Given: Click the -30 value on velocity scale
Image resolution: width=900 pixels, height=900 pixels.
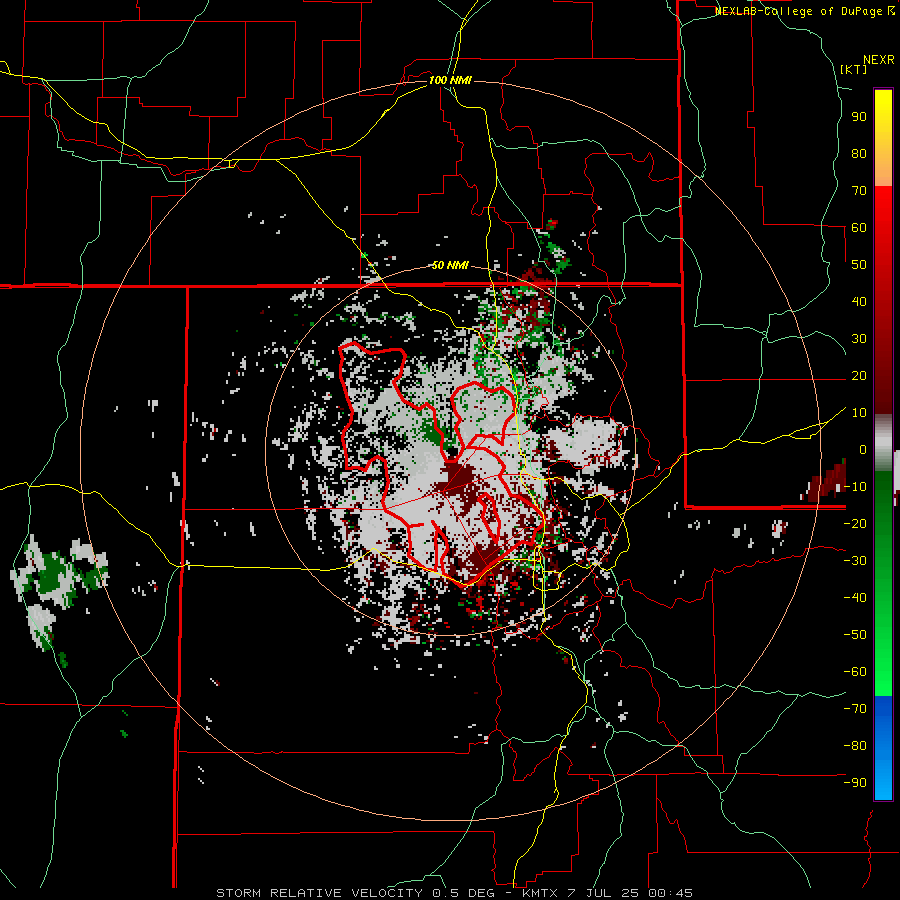Looking at the screenshot, I should pyautogui.click(x=855, y=561).
